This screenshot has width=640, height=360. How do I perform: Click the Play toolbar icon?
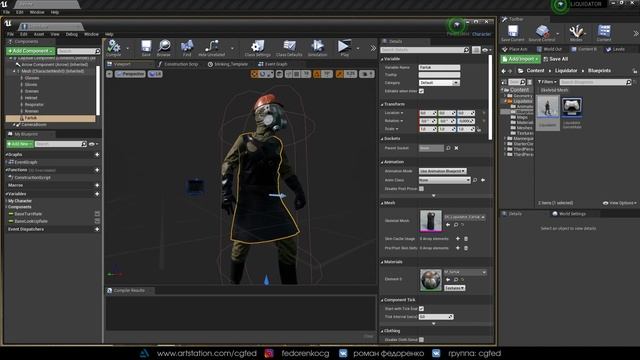344,48
